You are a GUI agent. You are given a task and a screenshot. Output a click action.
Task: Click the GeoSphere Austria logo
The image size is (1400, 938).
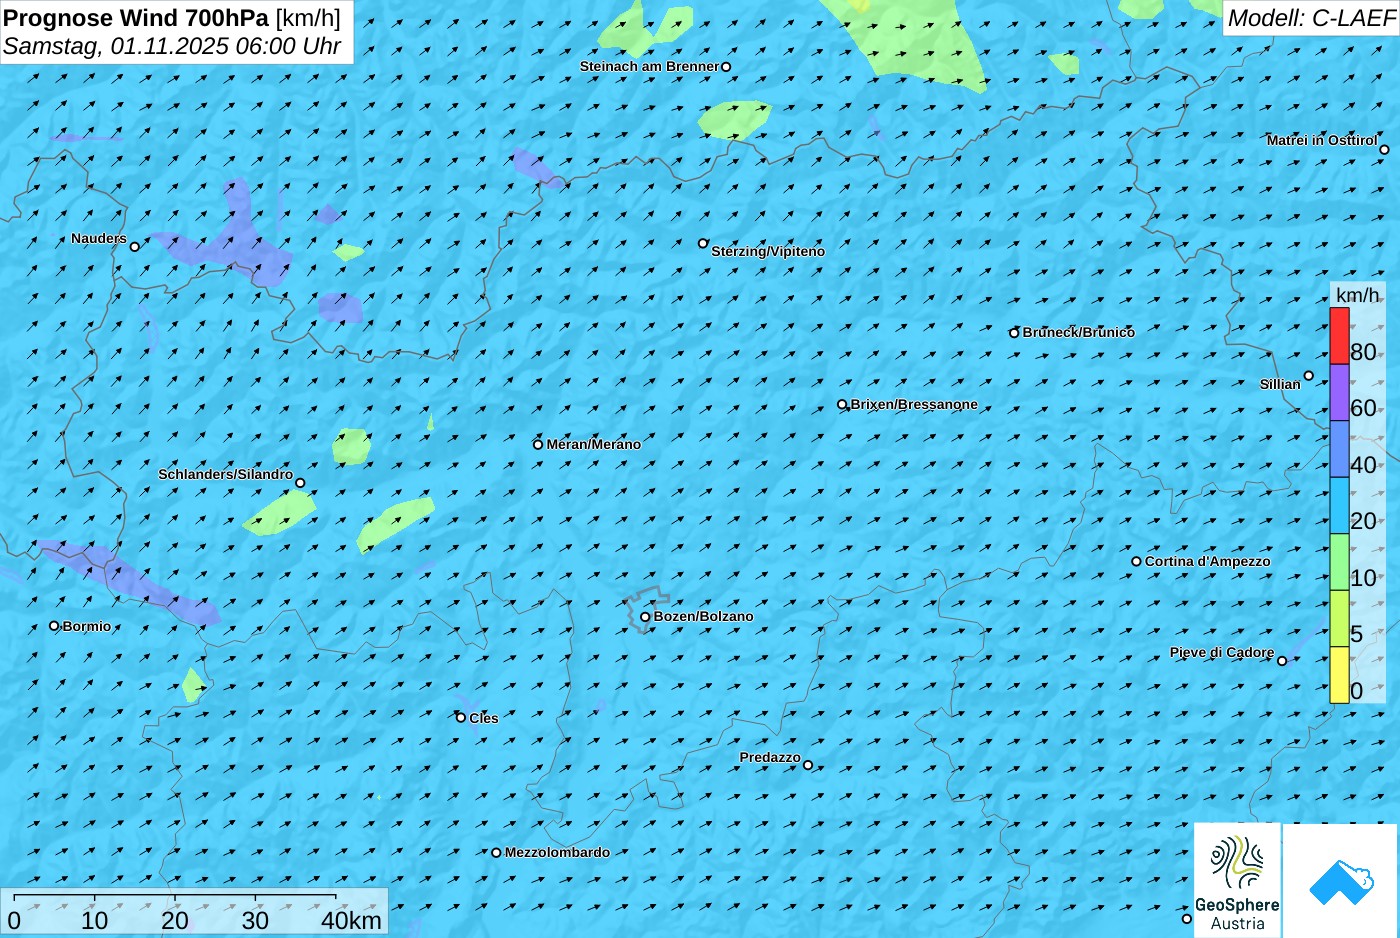(x=1237, y=881)
